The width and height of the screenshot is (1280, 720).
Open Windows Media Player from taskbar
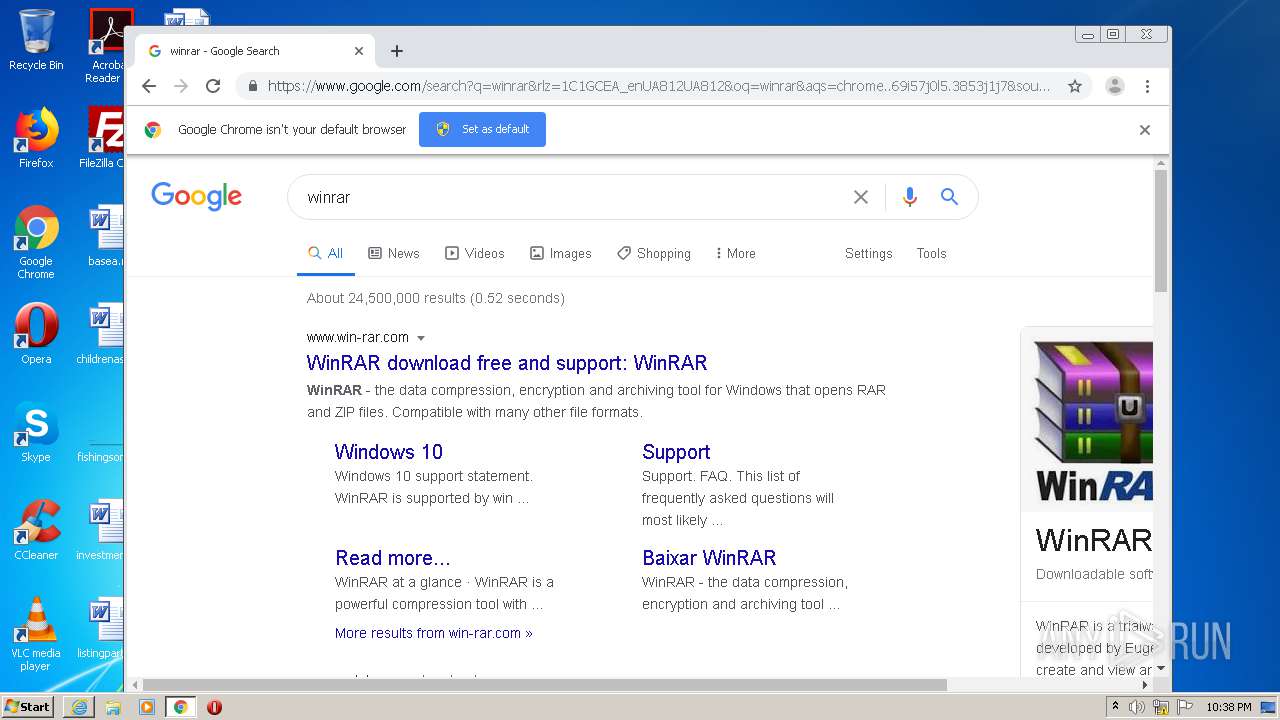tap(147, 707)
